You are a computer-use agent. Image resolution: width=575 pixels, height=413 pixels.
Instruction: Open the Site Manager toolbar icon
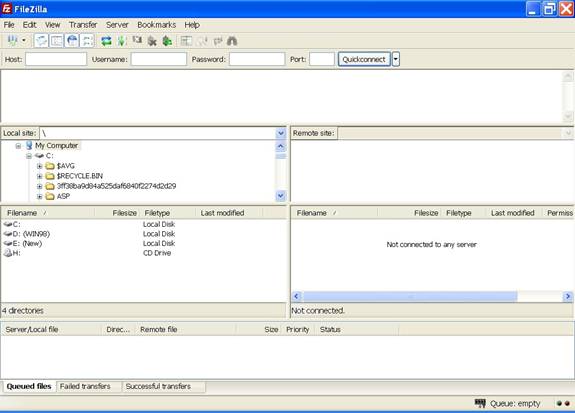click(x=12, y=40)
